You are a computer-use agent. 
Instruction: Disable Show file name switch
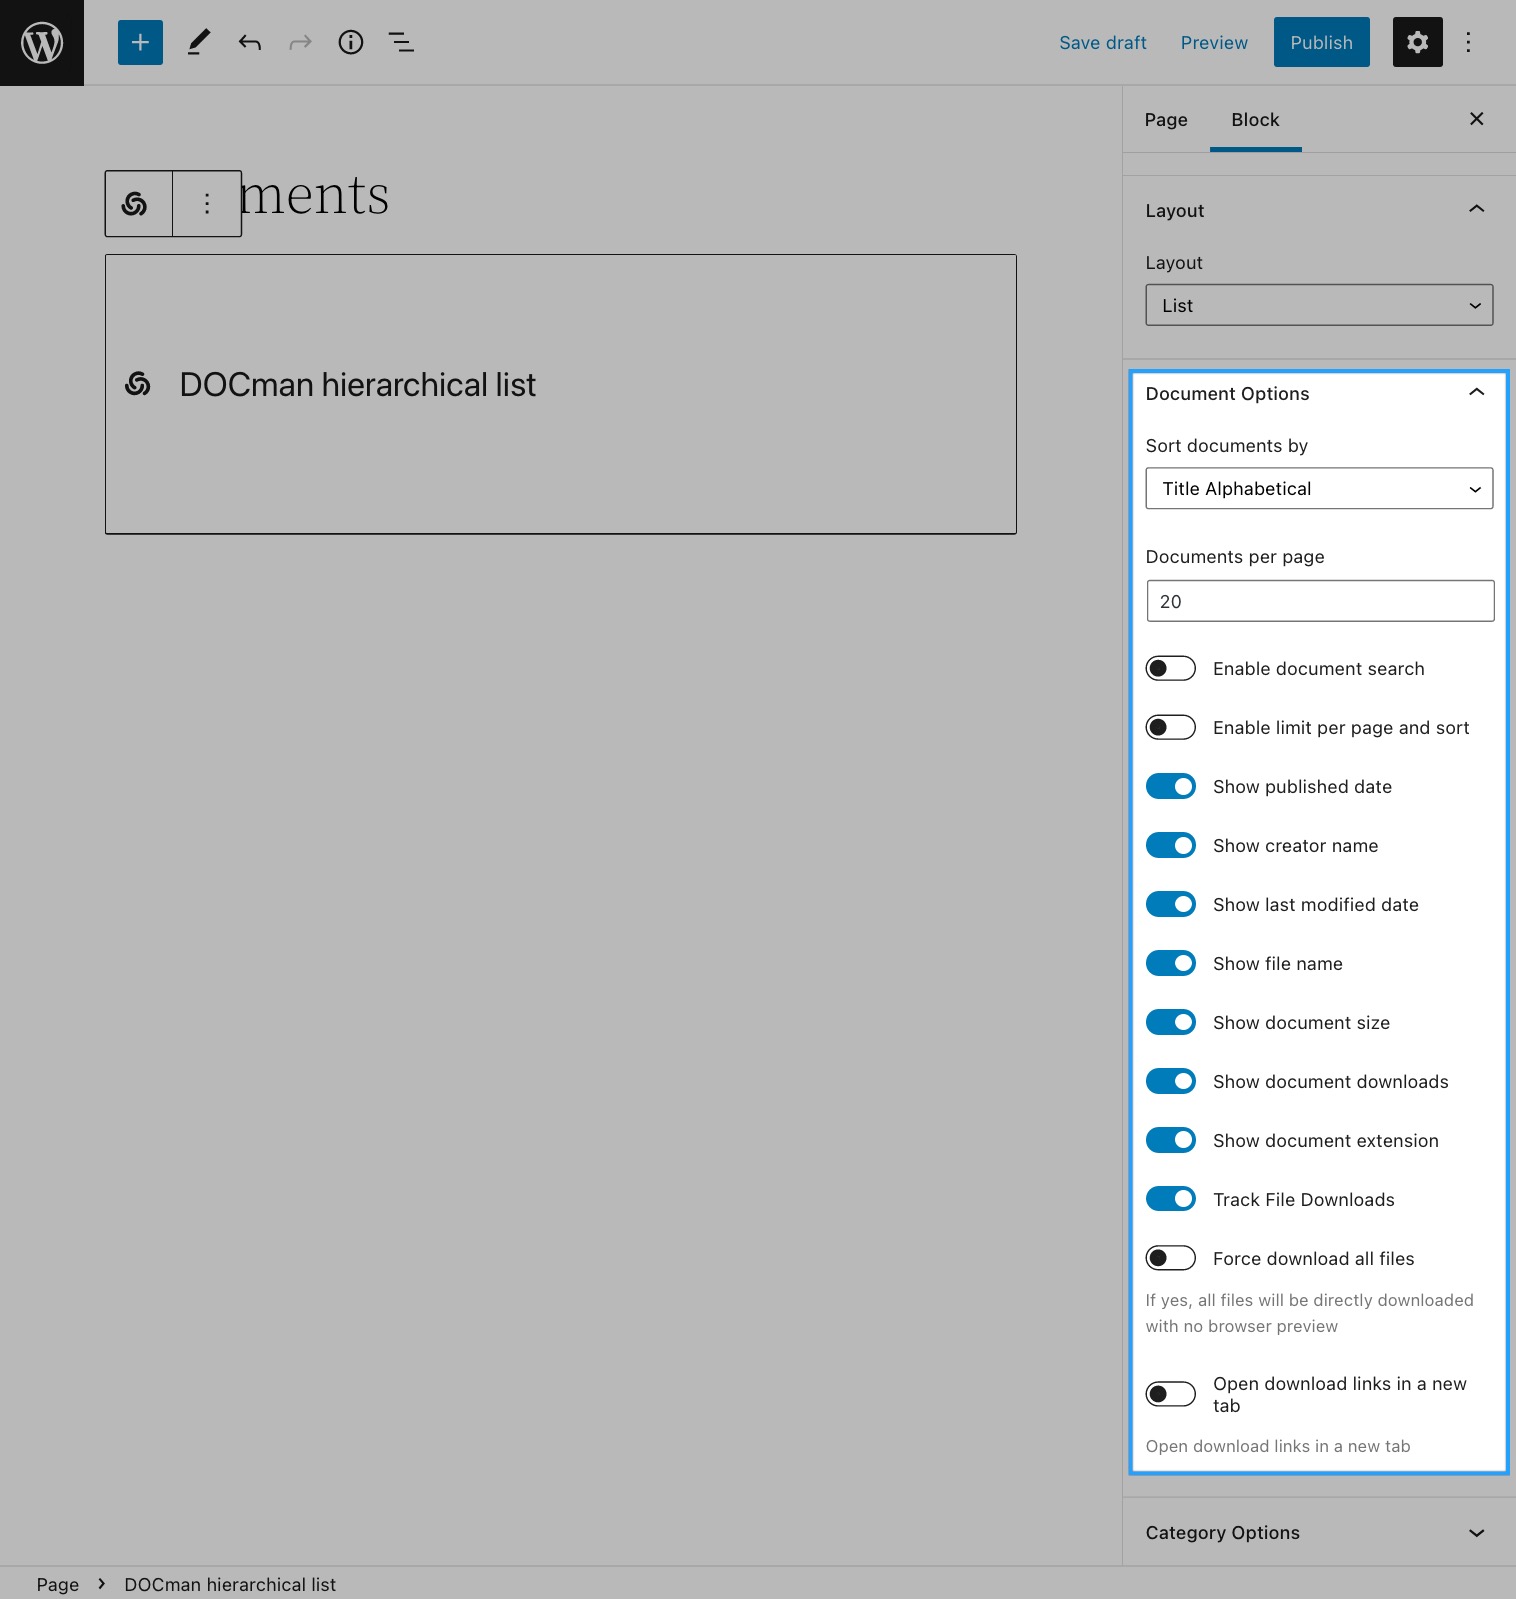pos(1171,963)
